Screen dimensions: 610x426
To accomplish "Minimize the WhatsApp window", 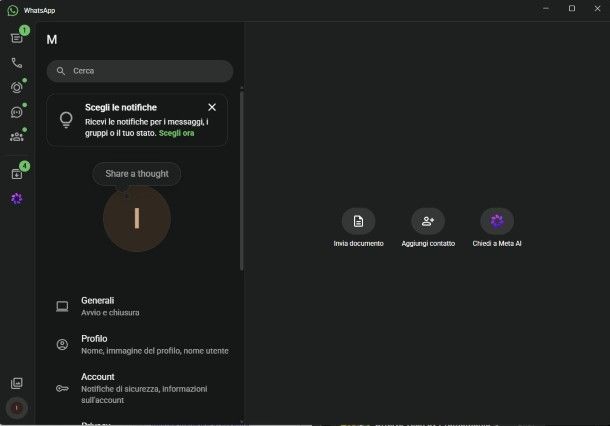I will (x=546, y=8).
